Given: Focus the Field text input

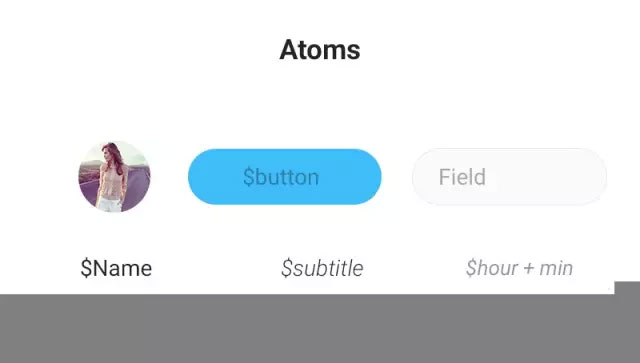Looking at the screenshot, I should pyautogui.click(x=509, y=176).
